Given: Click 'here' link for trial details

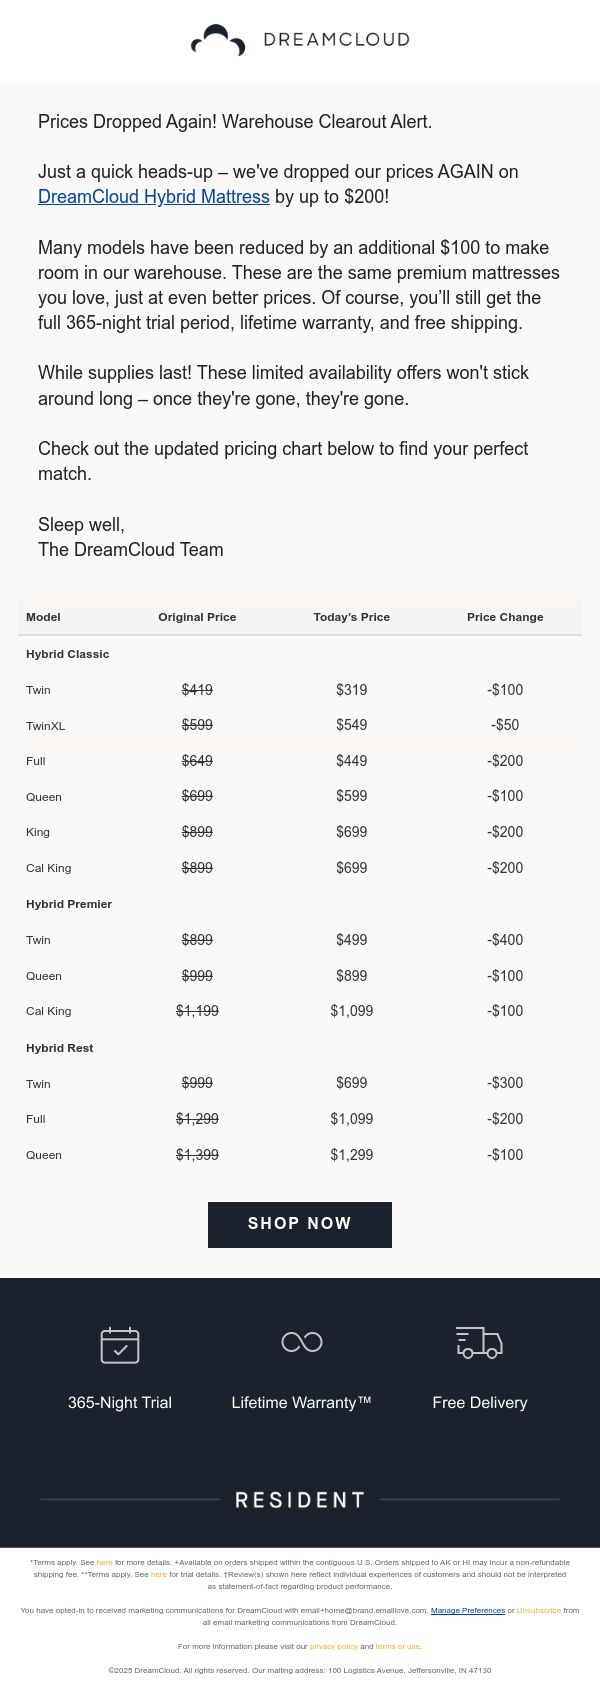Looking at the screenshot, I should click(x=159, y=1575).
